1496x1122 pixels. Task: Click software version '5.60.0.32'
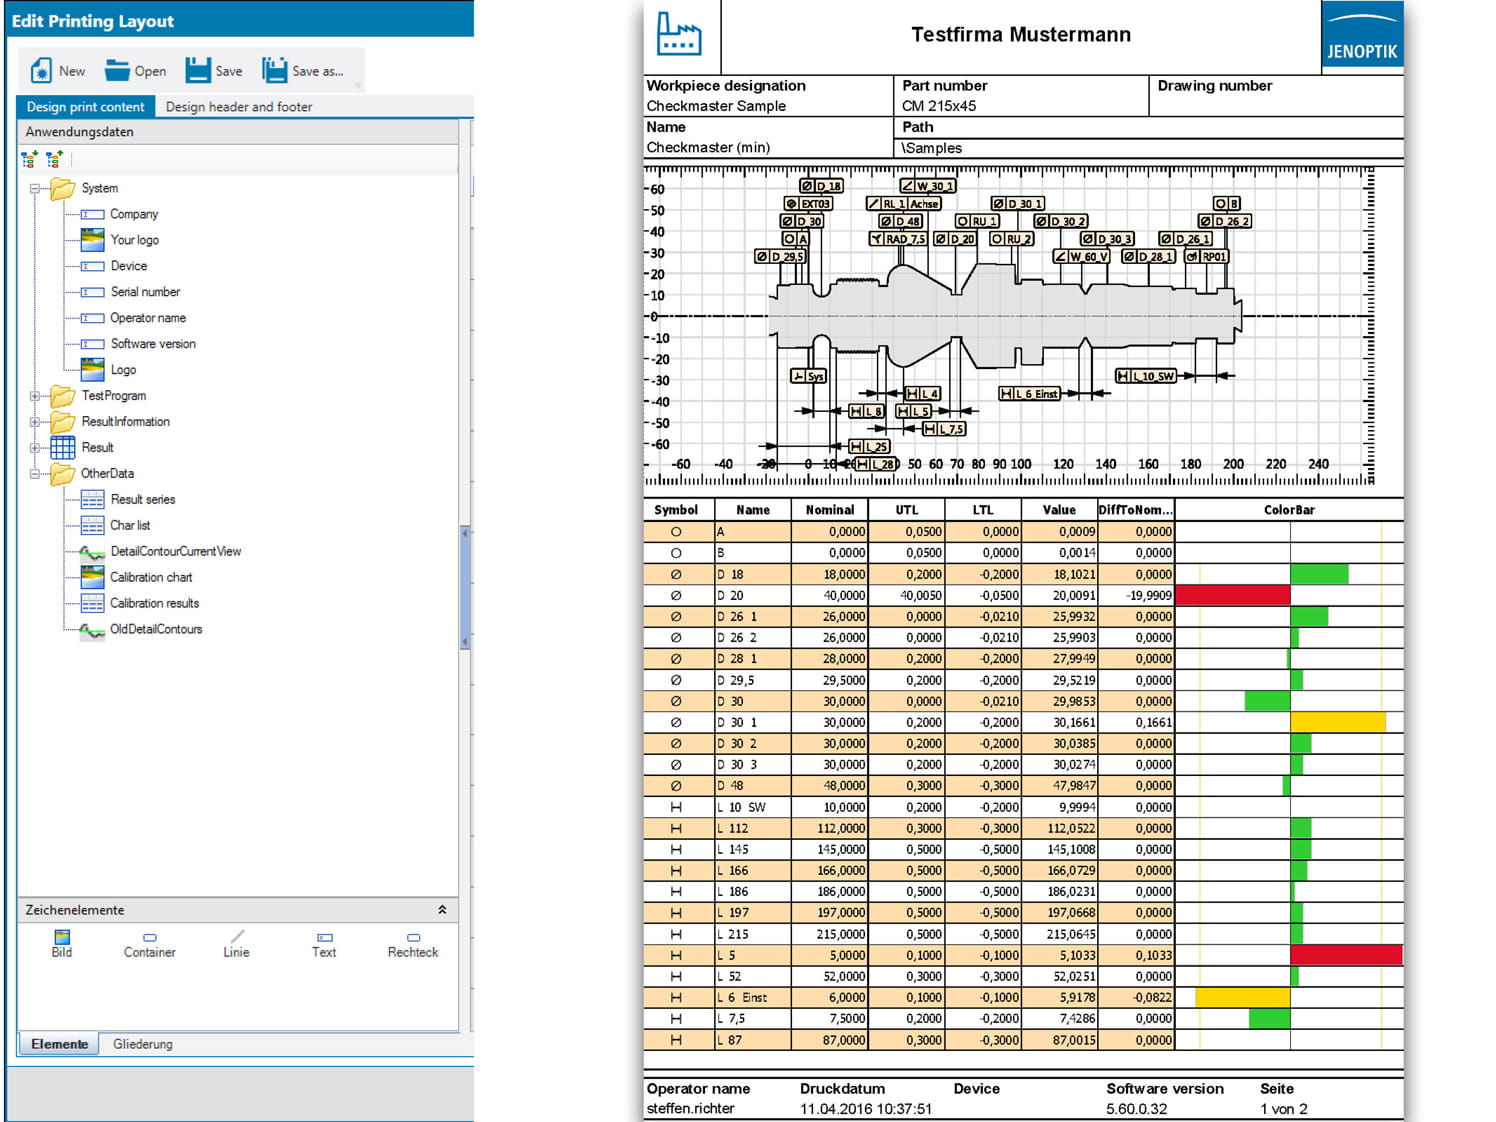[x=1136, y=1109]
